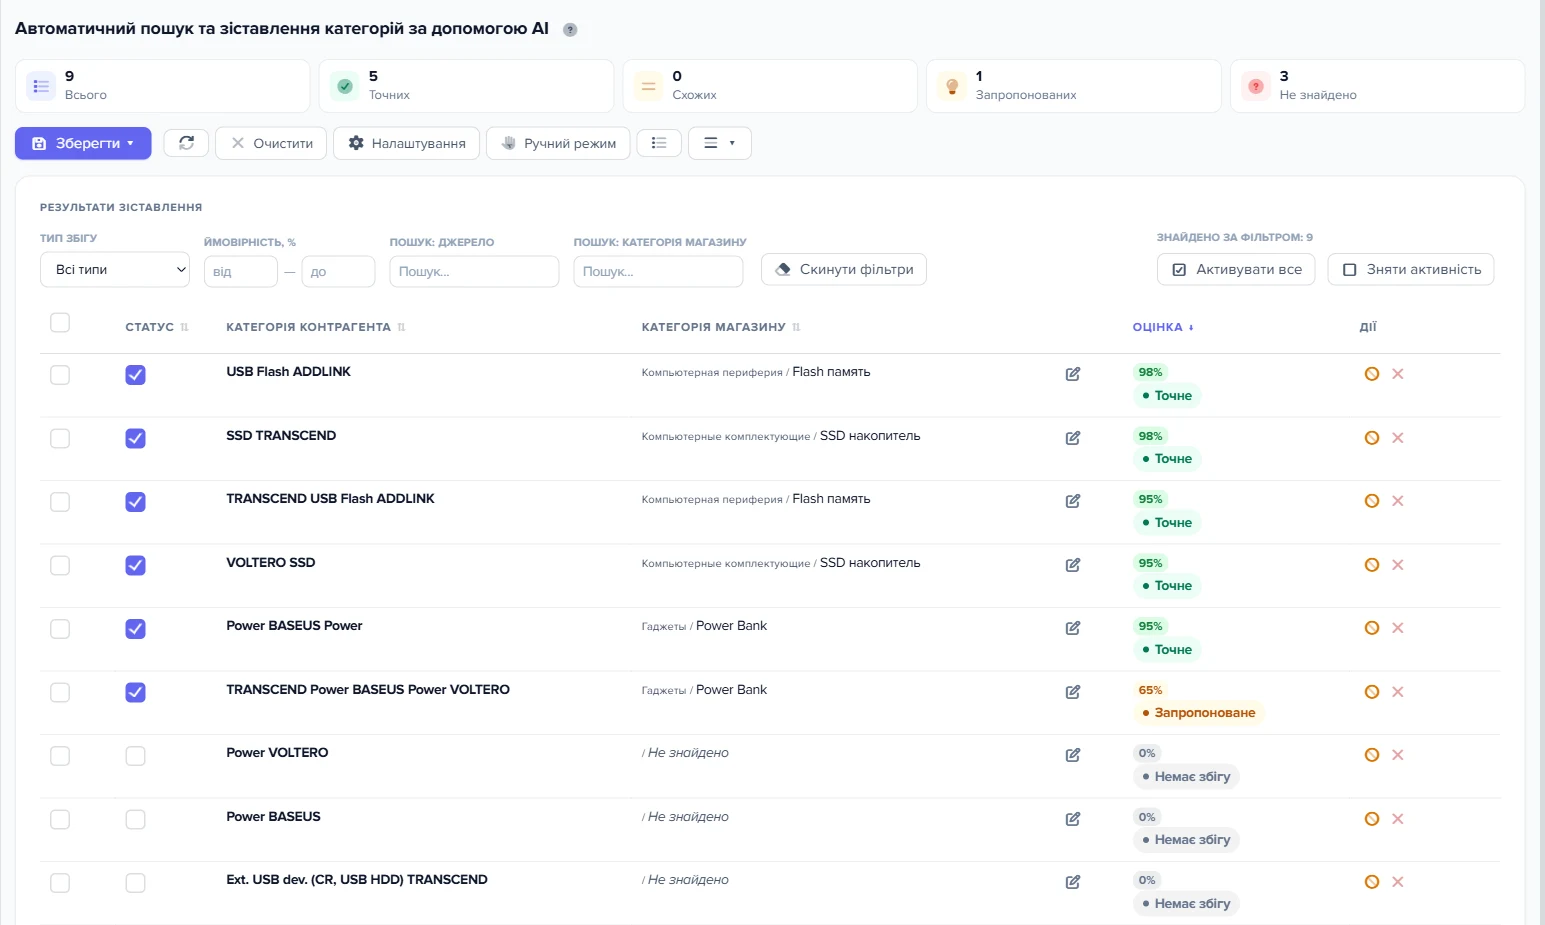1545x925 pixels.
Task: Click the Очистити button
Action: tap(271, 143)
